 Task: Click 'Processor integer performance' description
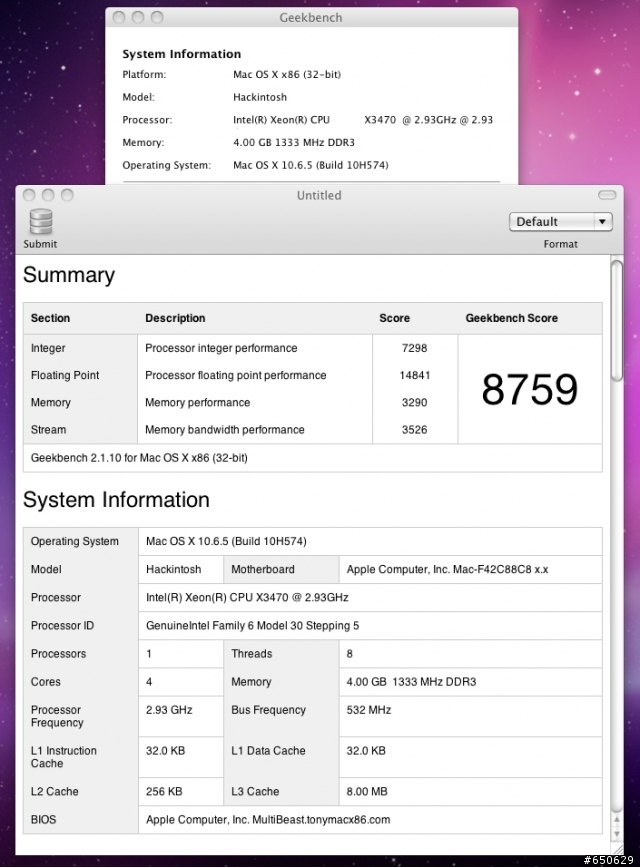click(221, 348)
